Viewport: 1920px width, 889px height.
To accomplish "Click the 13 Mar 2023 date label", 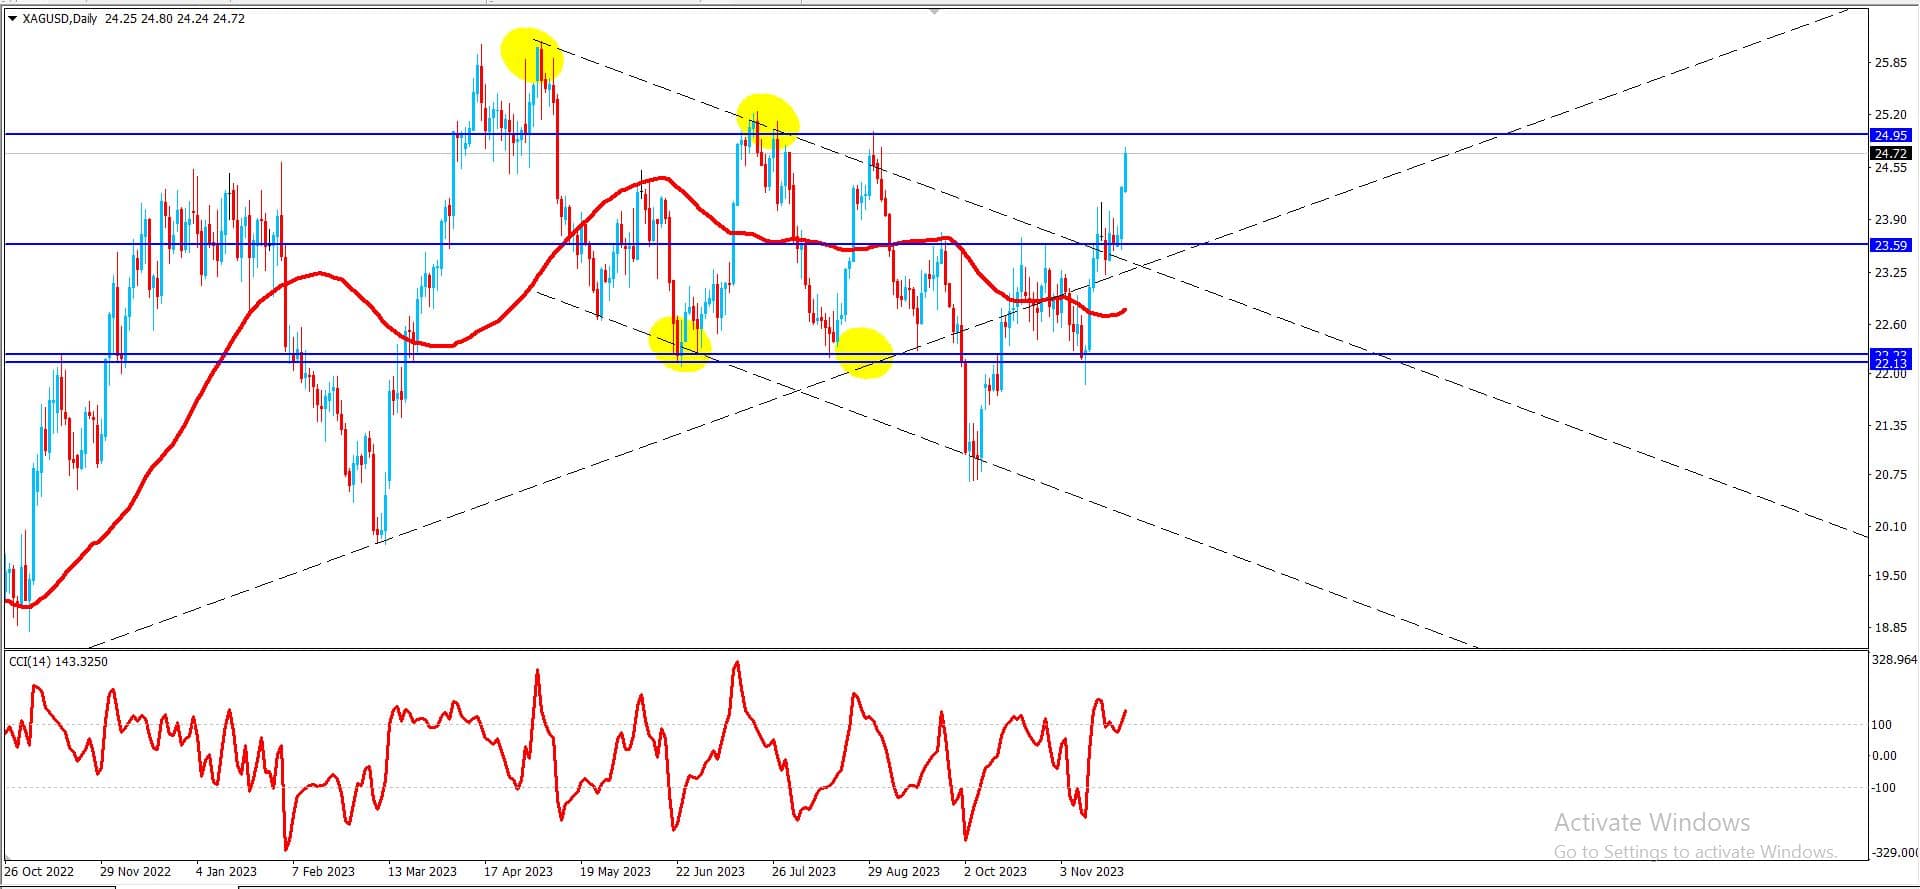I will (422, 871).
